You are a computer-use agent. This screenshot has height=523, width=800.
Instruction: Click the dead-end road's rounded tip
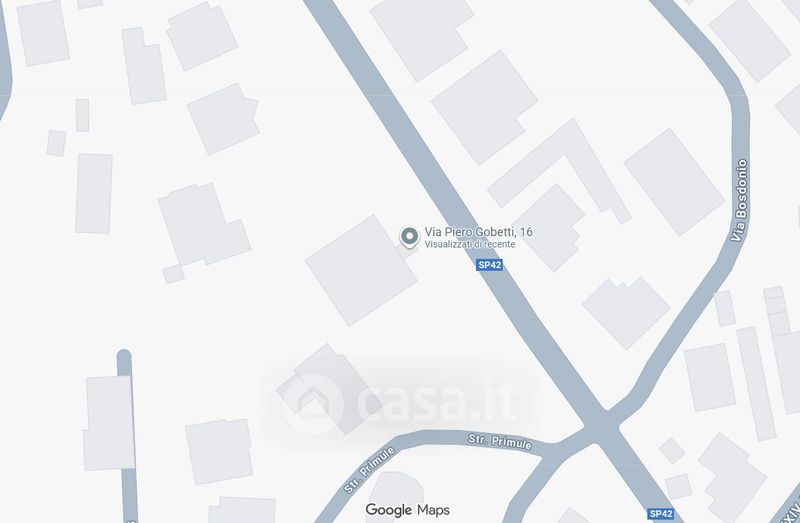[124, 356]
